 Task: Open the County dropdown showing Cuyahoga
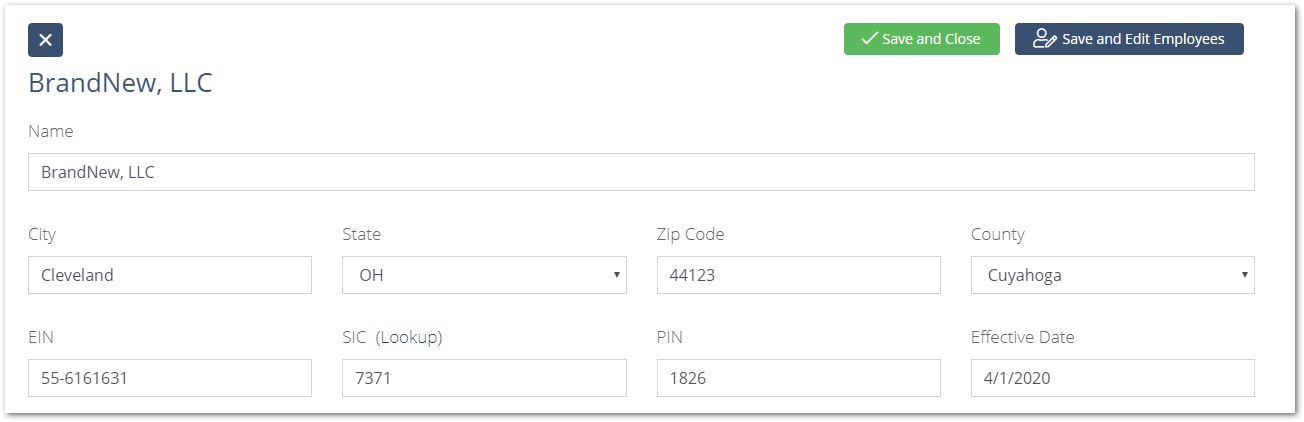point(1112,275)
